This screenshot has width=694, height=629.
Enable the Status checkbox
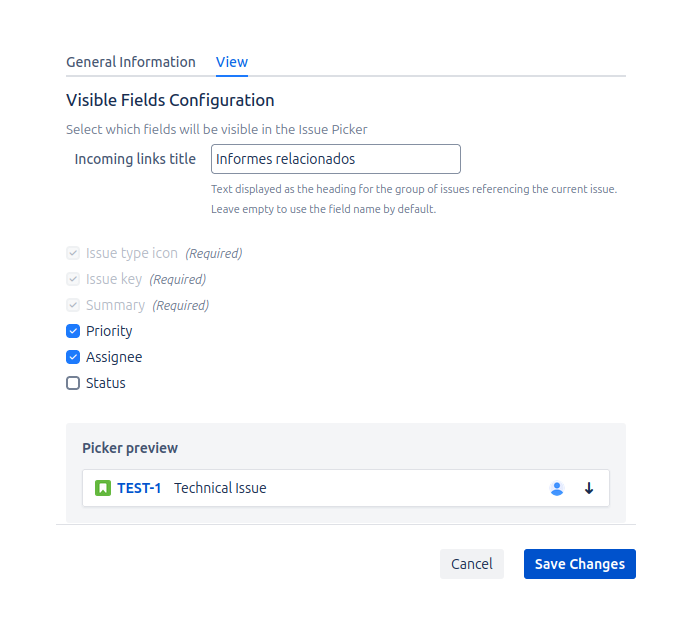[x=73, y=383]
